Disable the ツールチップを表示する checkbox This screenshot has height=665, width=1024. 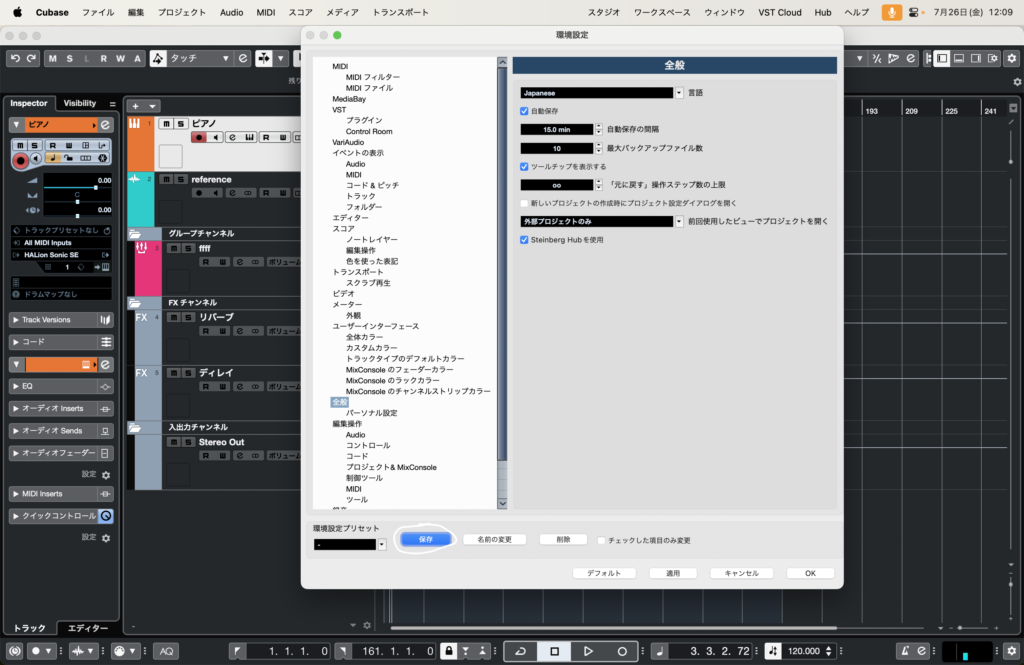click(x=525, y=166)
